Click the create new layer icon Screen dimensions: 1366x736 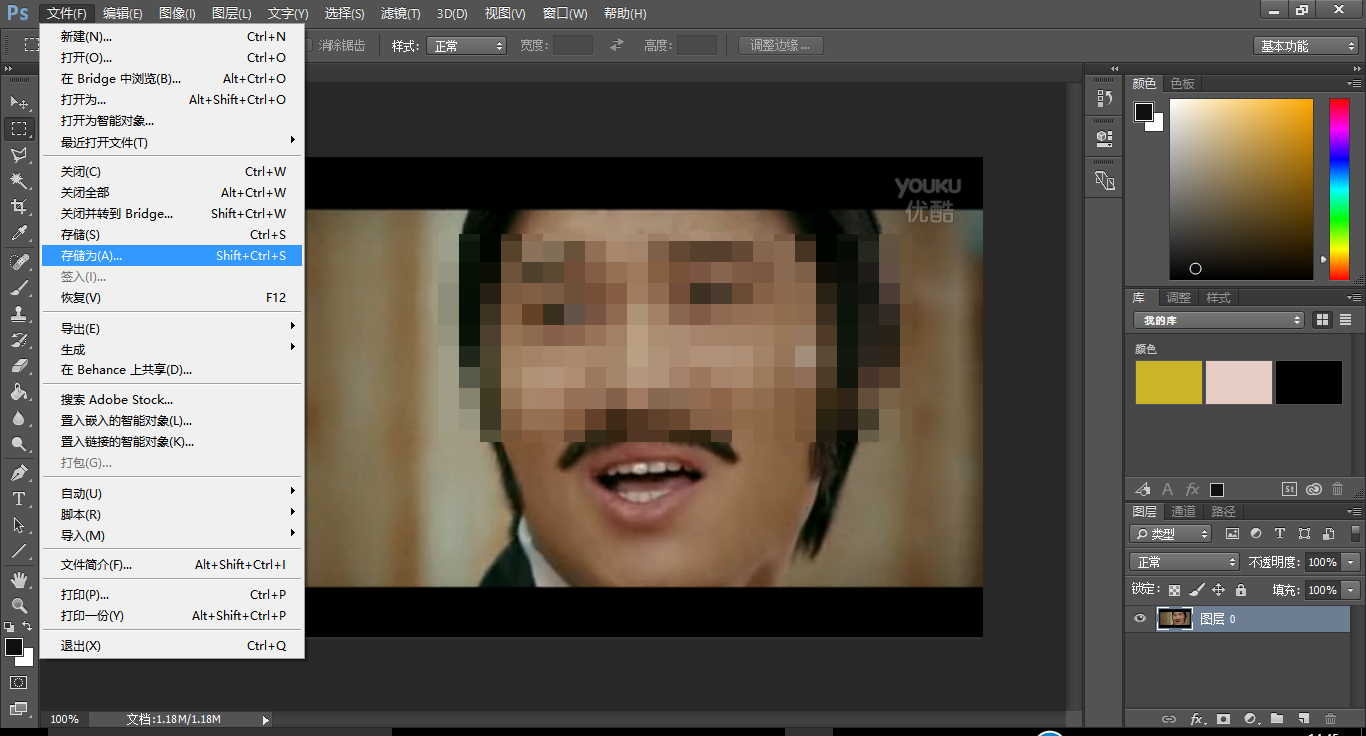point(1304,719)
